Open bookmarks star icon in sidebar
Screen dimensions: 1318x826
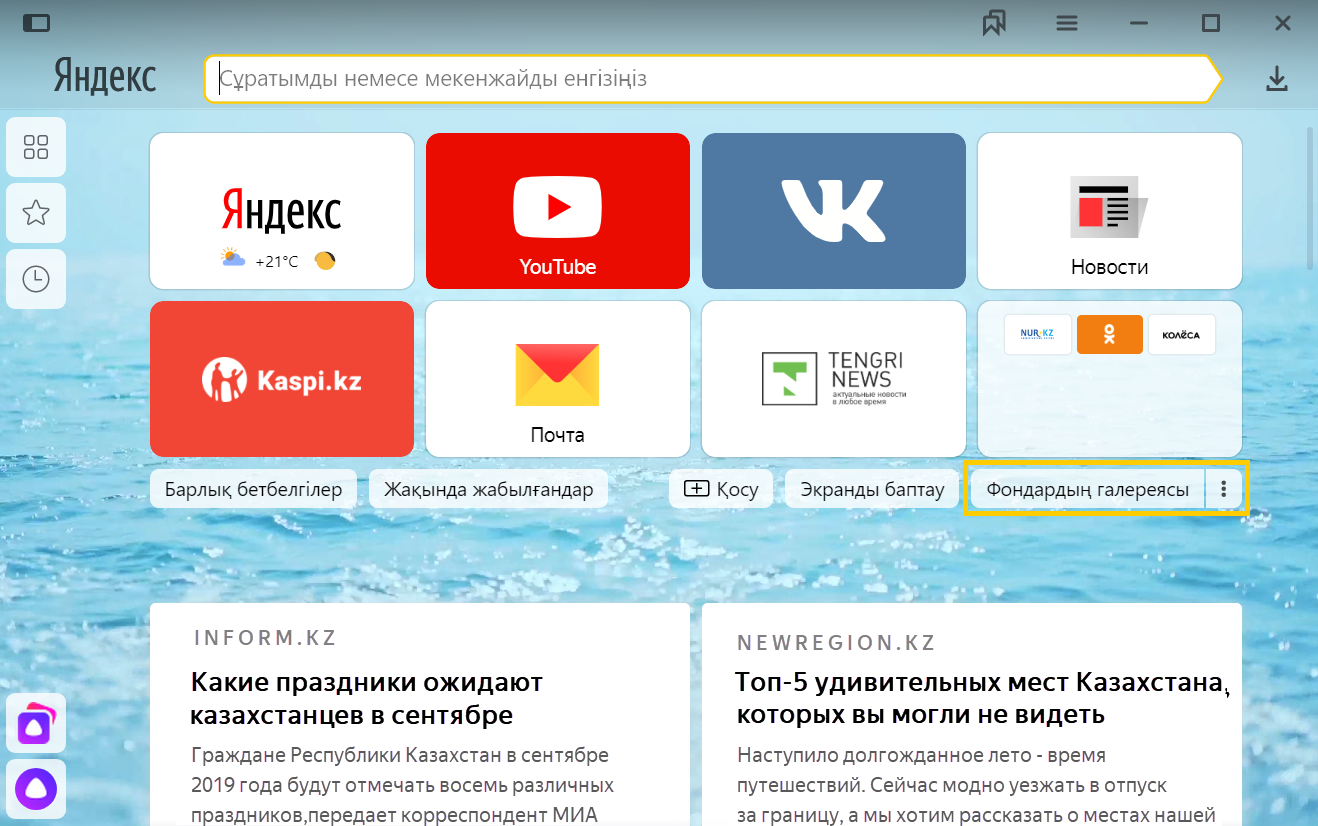[36, 212]
